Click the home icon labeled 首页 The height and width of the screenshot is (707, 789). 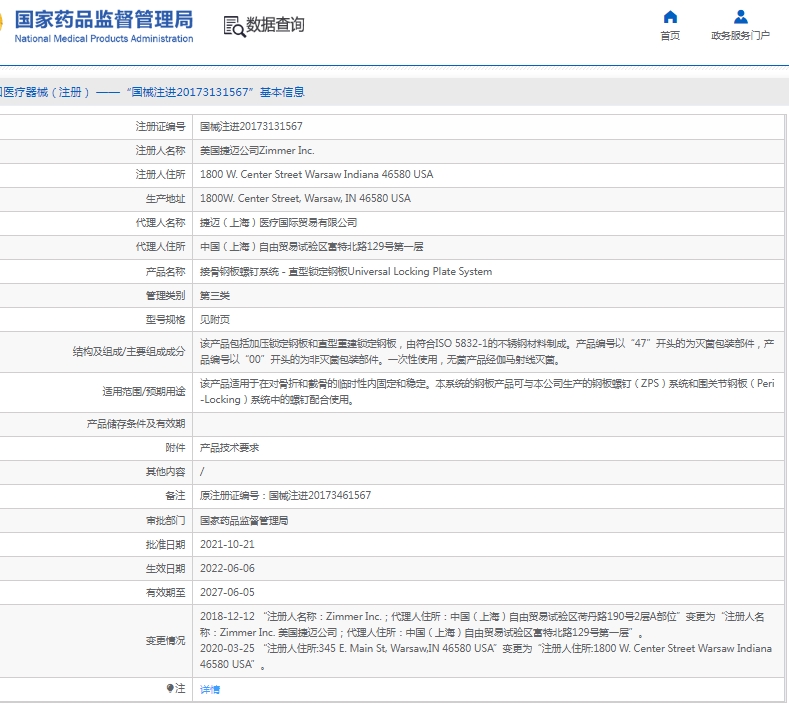coord(670,17)
